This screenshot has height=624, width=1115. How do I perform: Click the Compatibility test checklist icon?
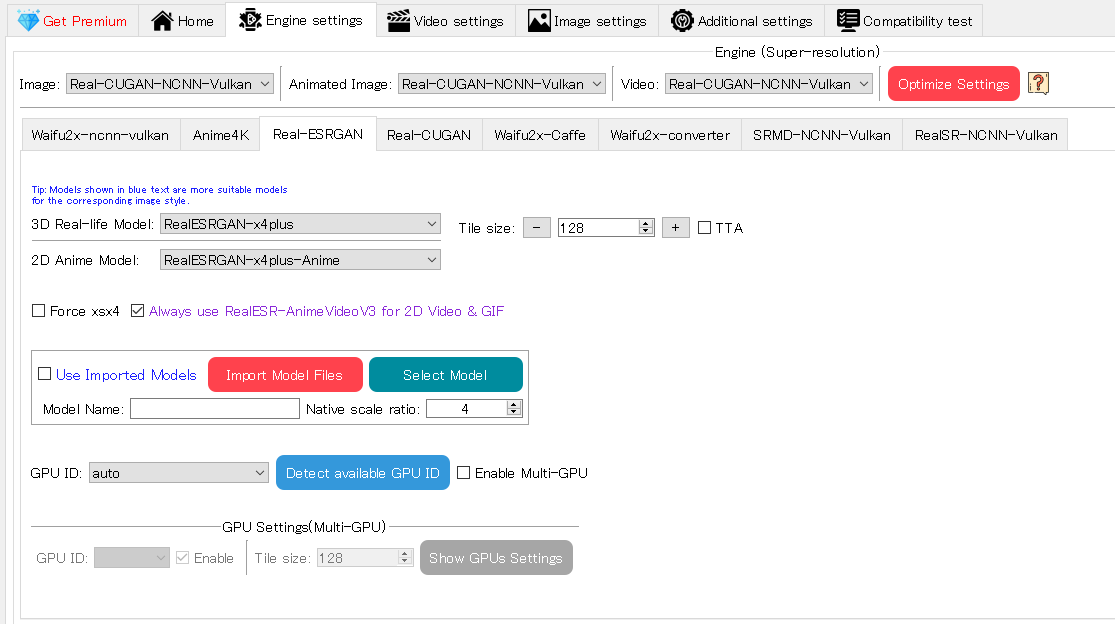(x=848, y=21)
